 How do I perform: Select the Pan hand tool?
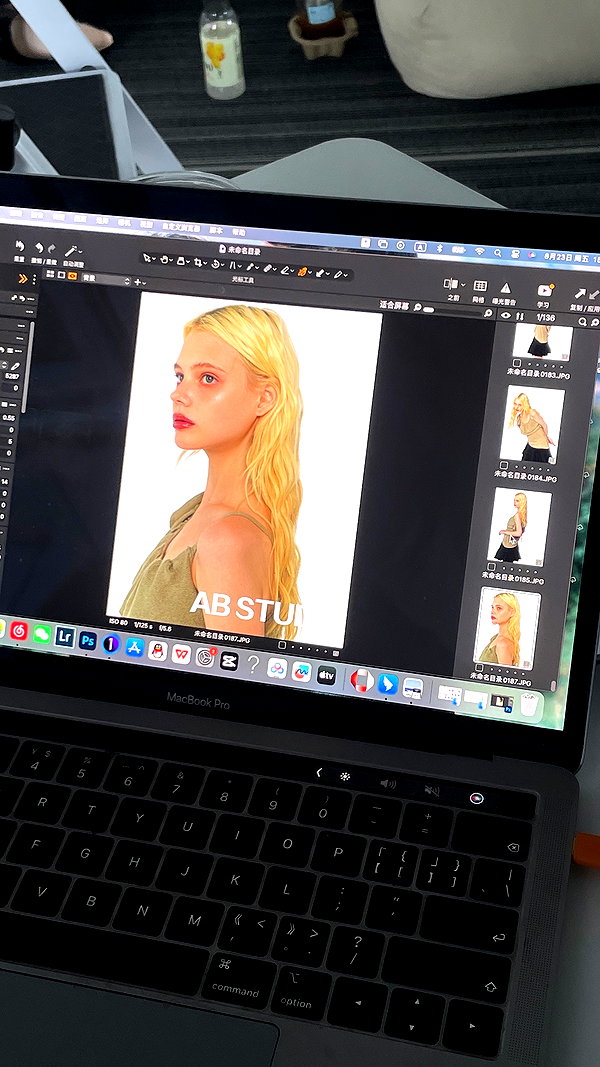tap(164, 260)
